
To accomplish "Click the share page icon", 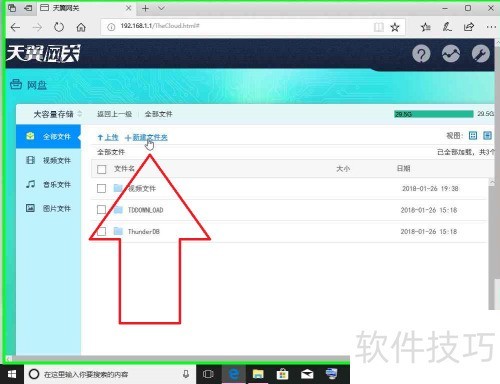I will point(469,27).
